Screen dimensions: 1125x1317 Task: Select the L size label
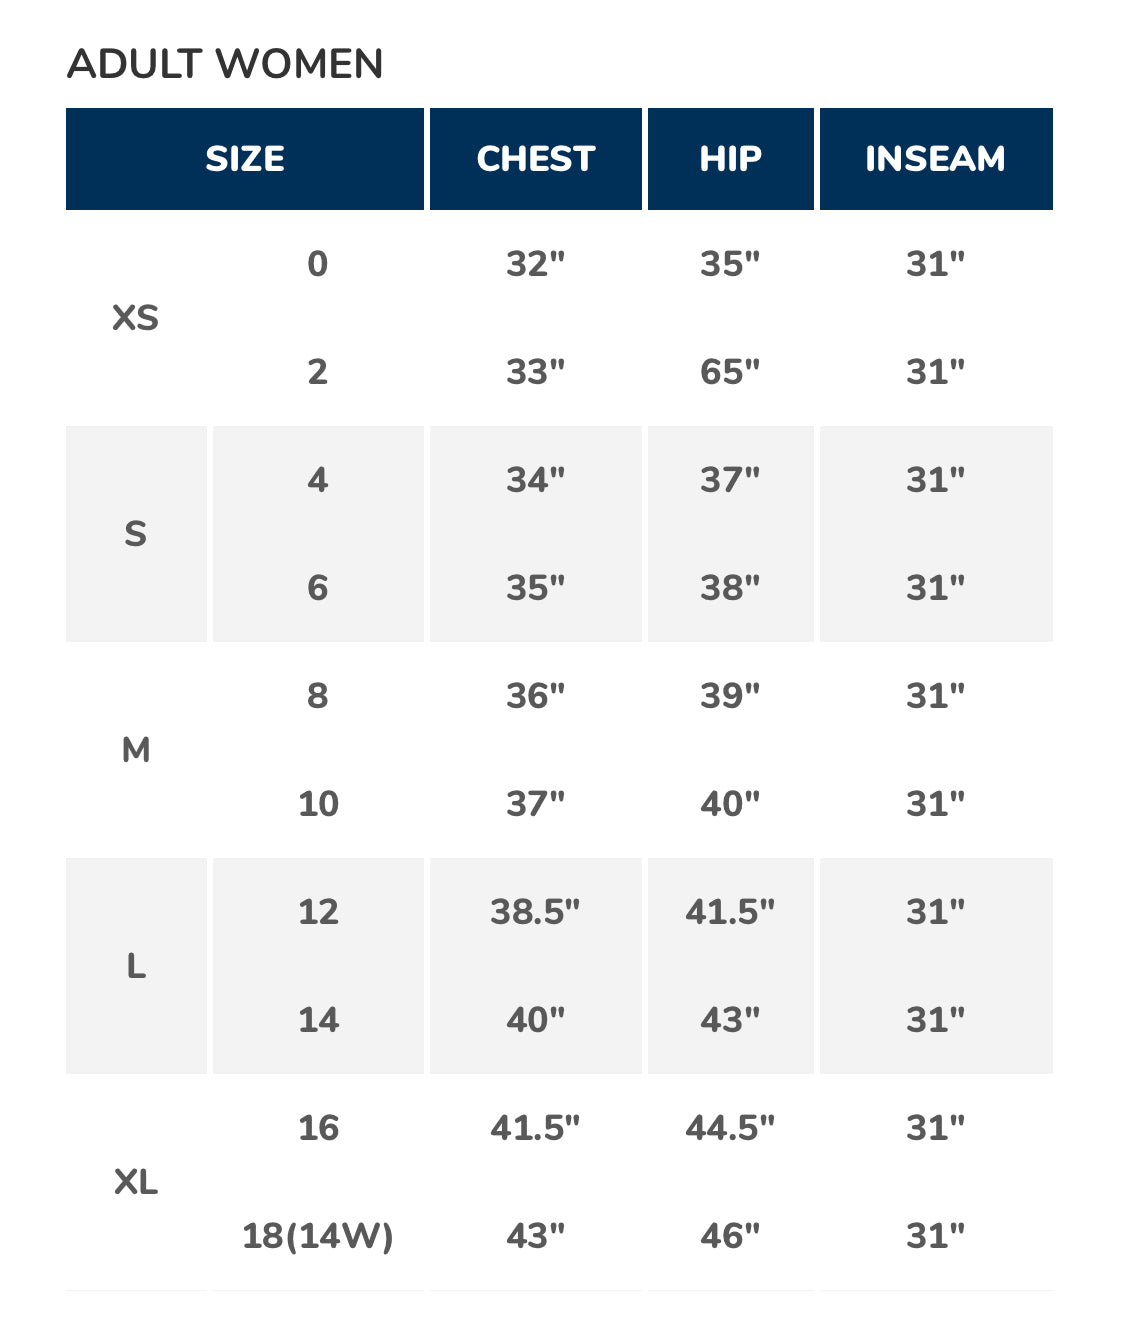[136, 966]
